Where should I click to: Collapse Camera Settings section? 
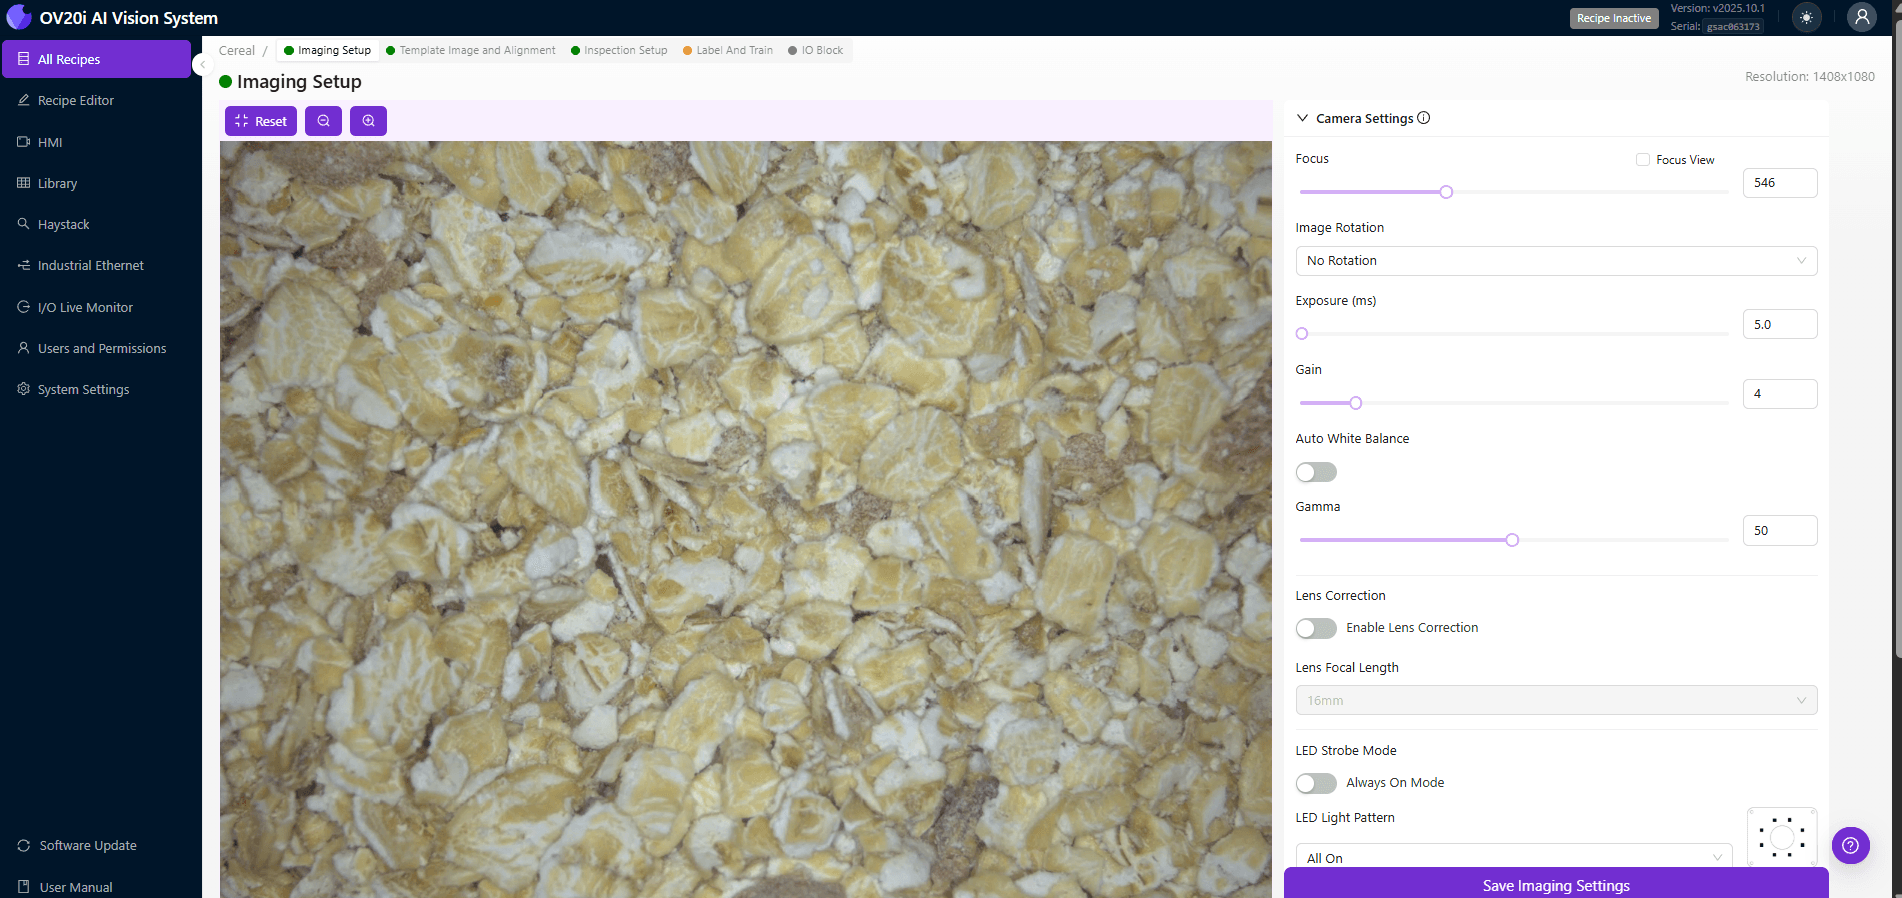click(x=1302, y=118)
